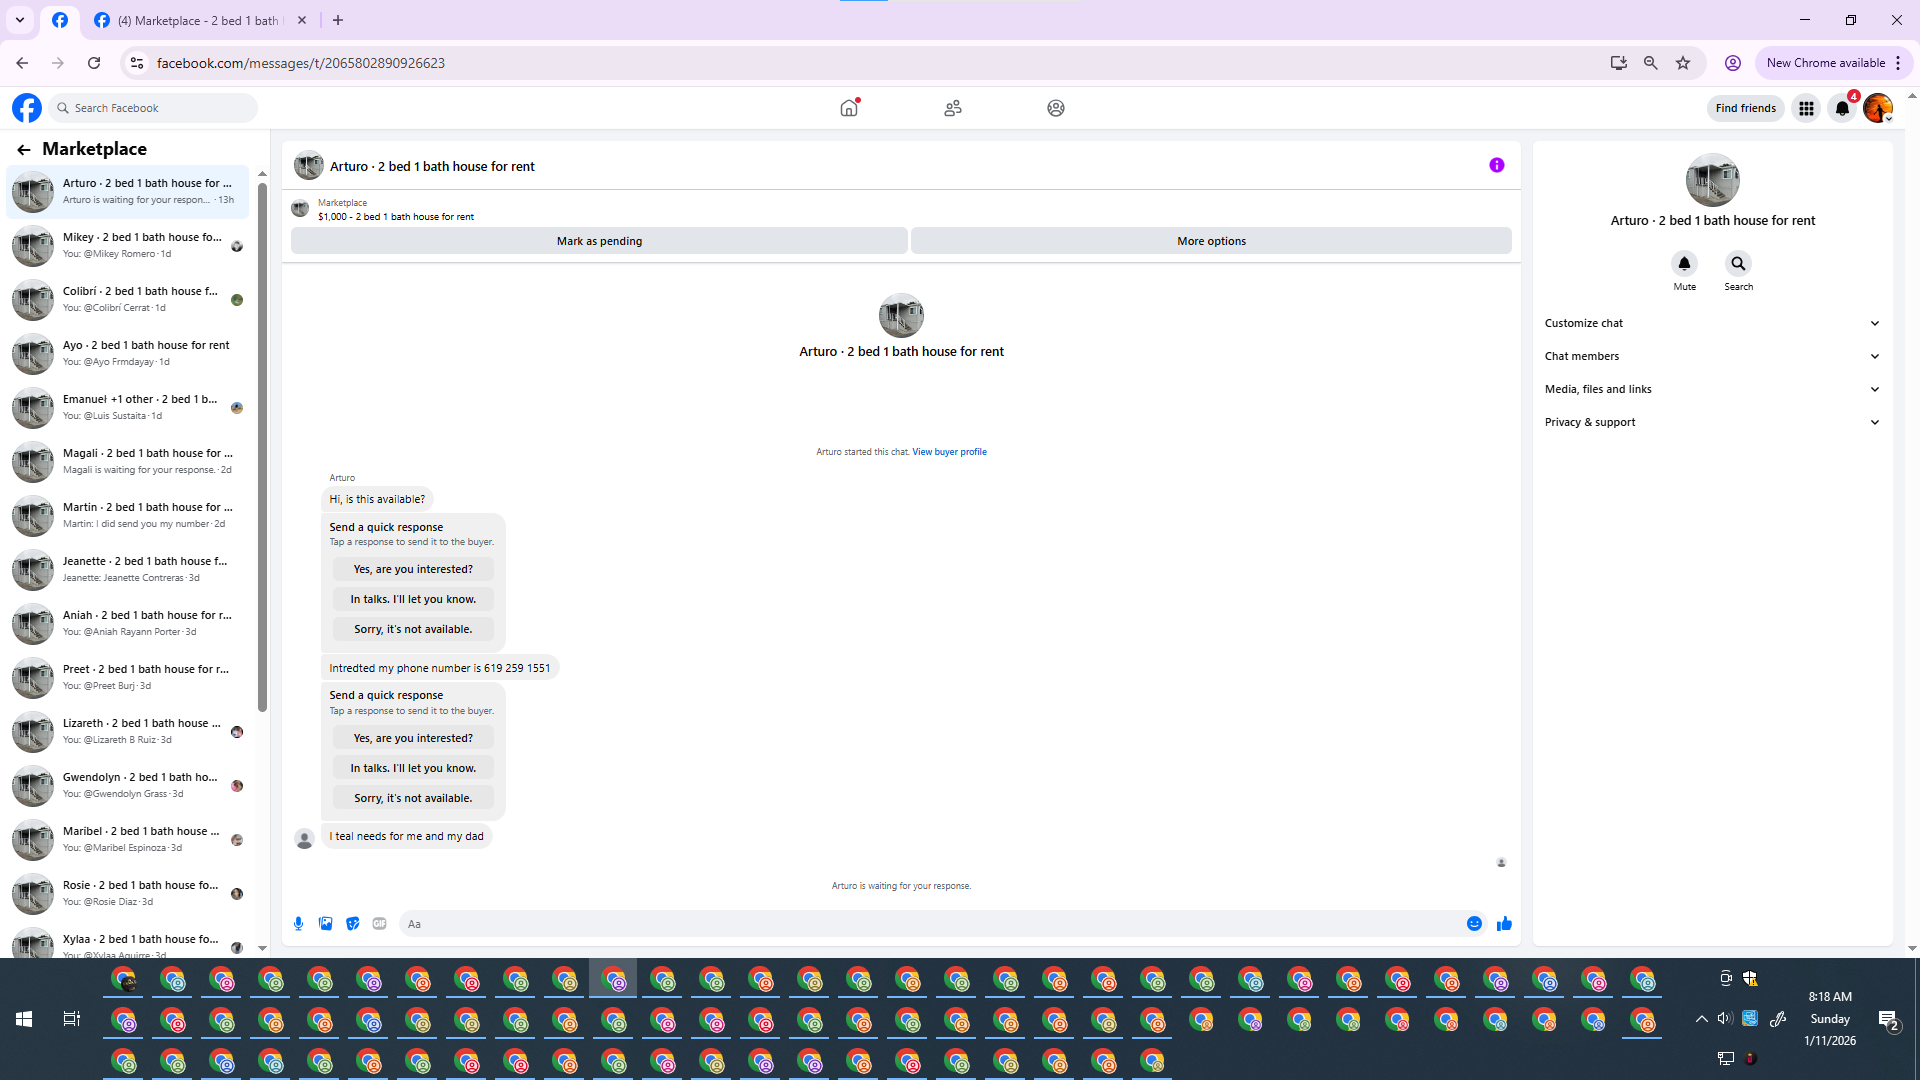The height and width of the screenshot is (1080, 1920).
Task: Choose a sticker
Action: 352,924
